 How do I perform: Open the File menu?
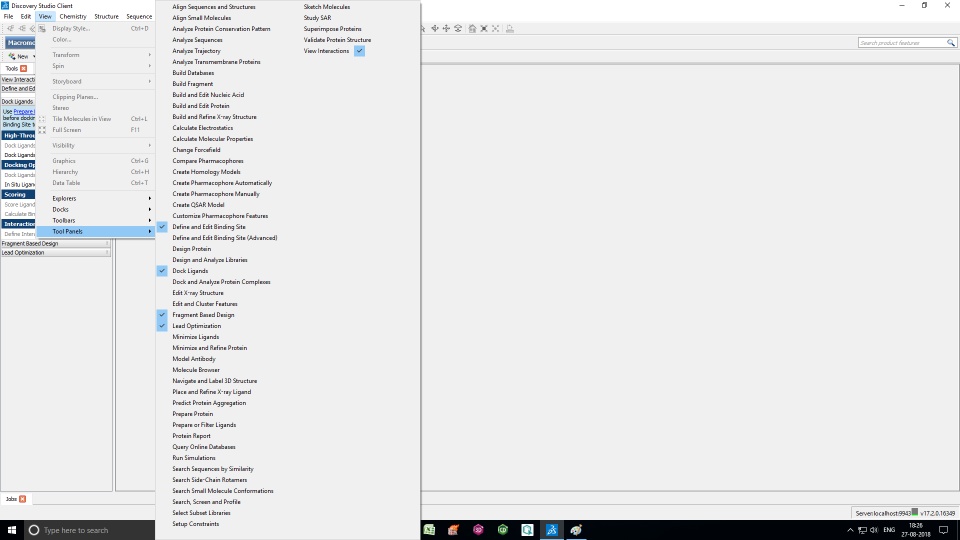click(9, 17)
